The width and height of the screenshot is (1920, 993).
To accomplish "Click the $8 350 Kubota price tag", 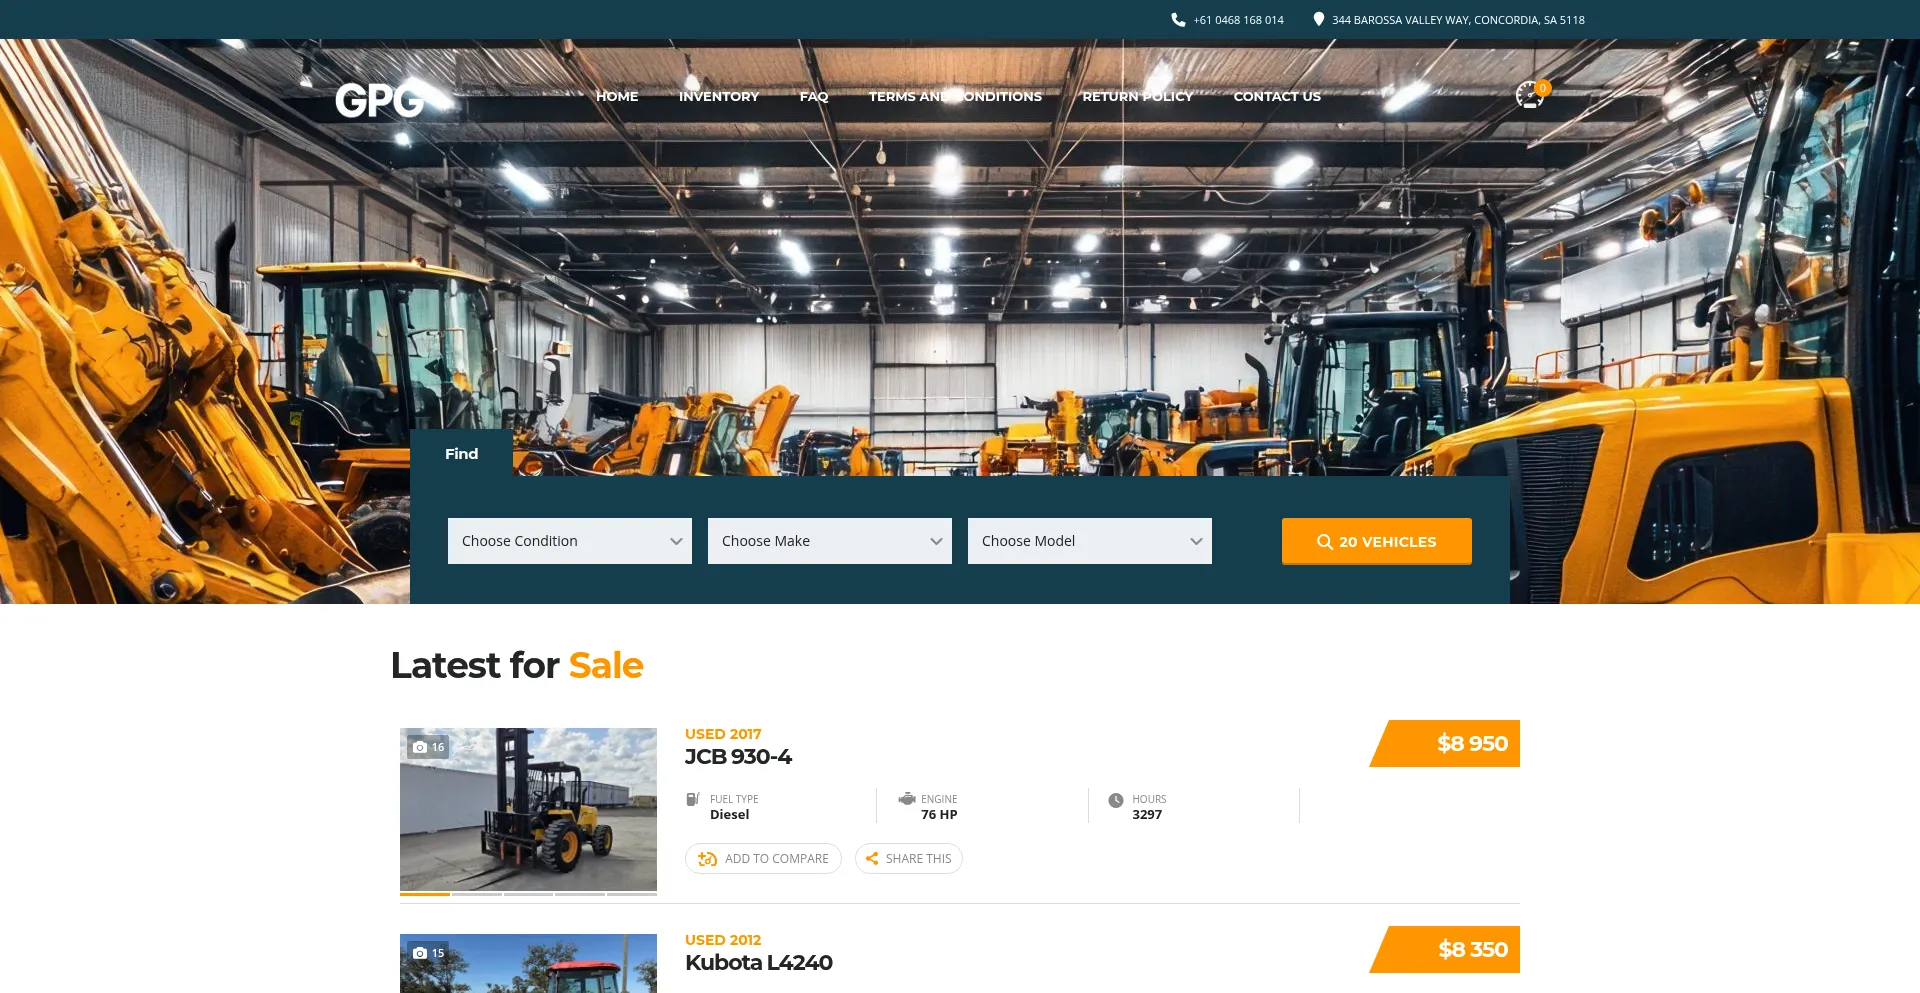I will pyautogui.click(x=1445, y=949).
